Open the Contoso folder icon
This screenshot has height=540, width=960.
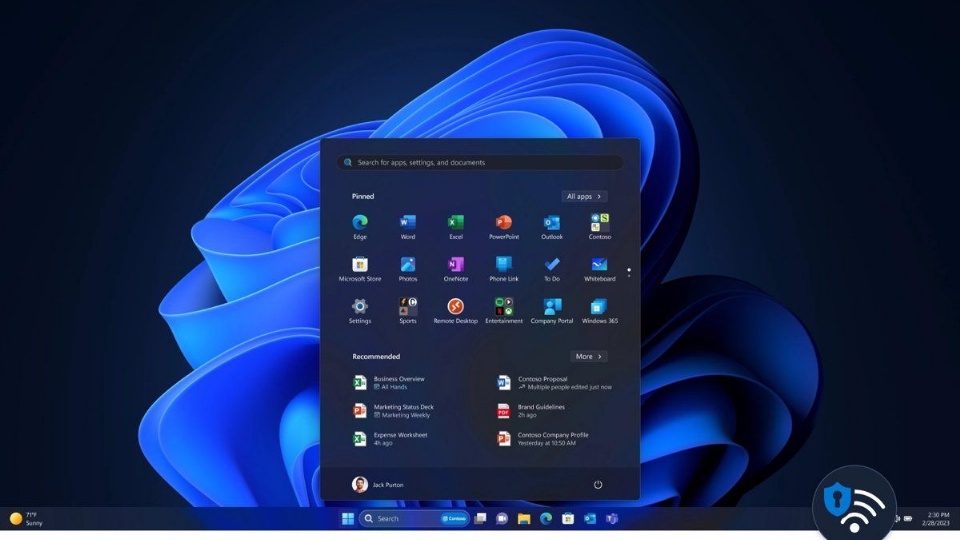[599, 227]
